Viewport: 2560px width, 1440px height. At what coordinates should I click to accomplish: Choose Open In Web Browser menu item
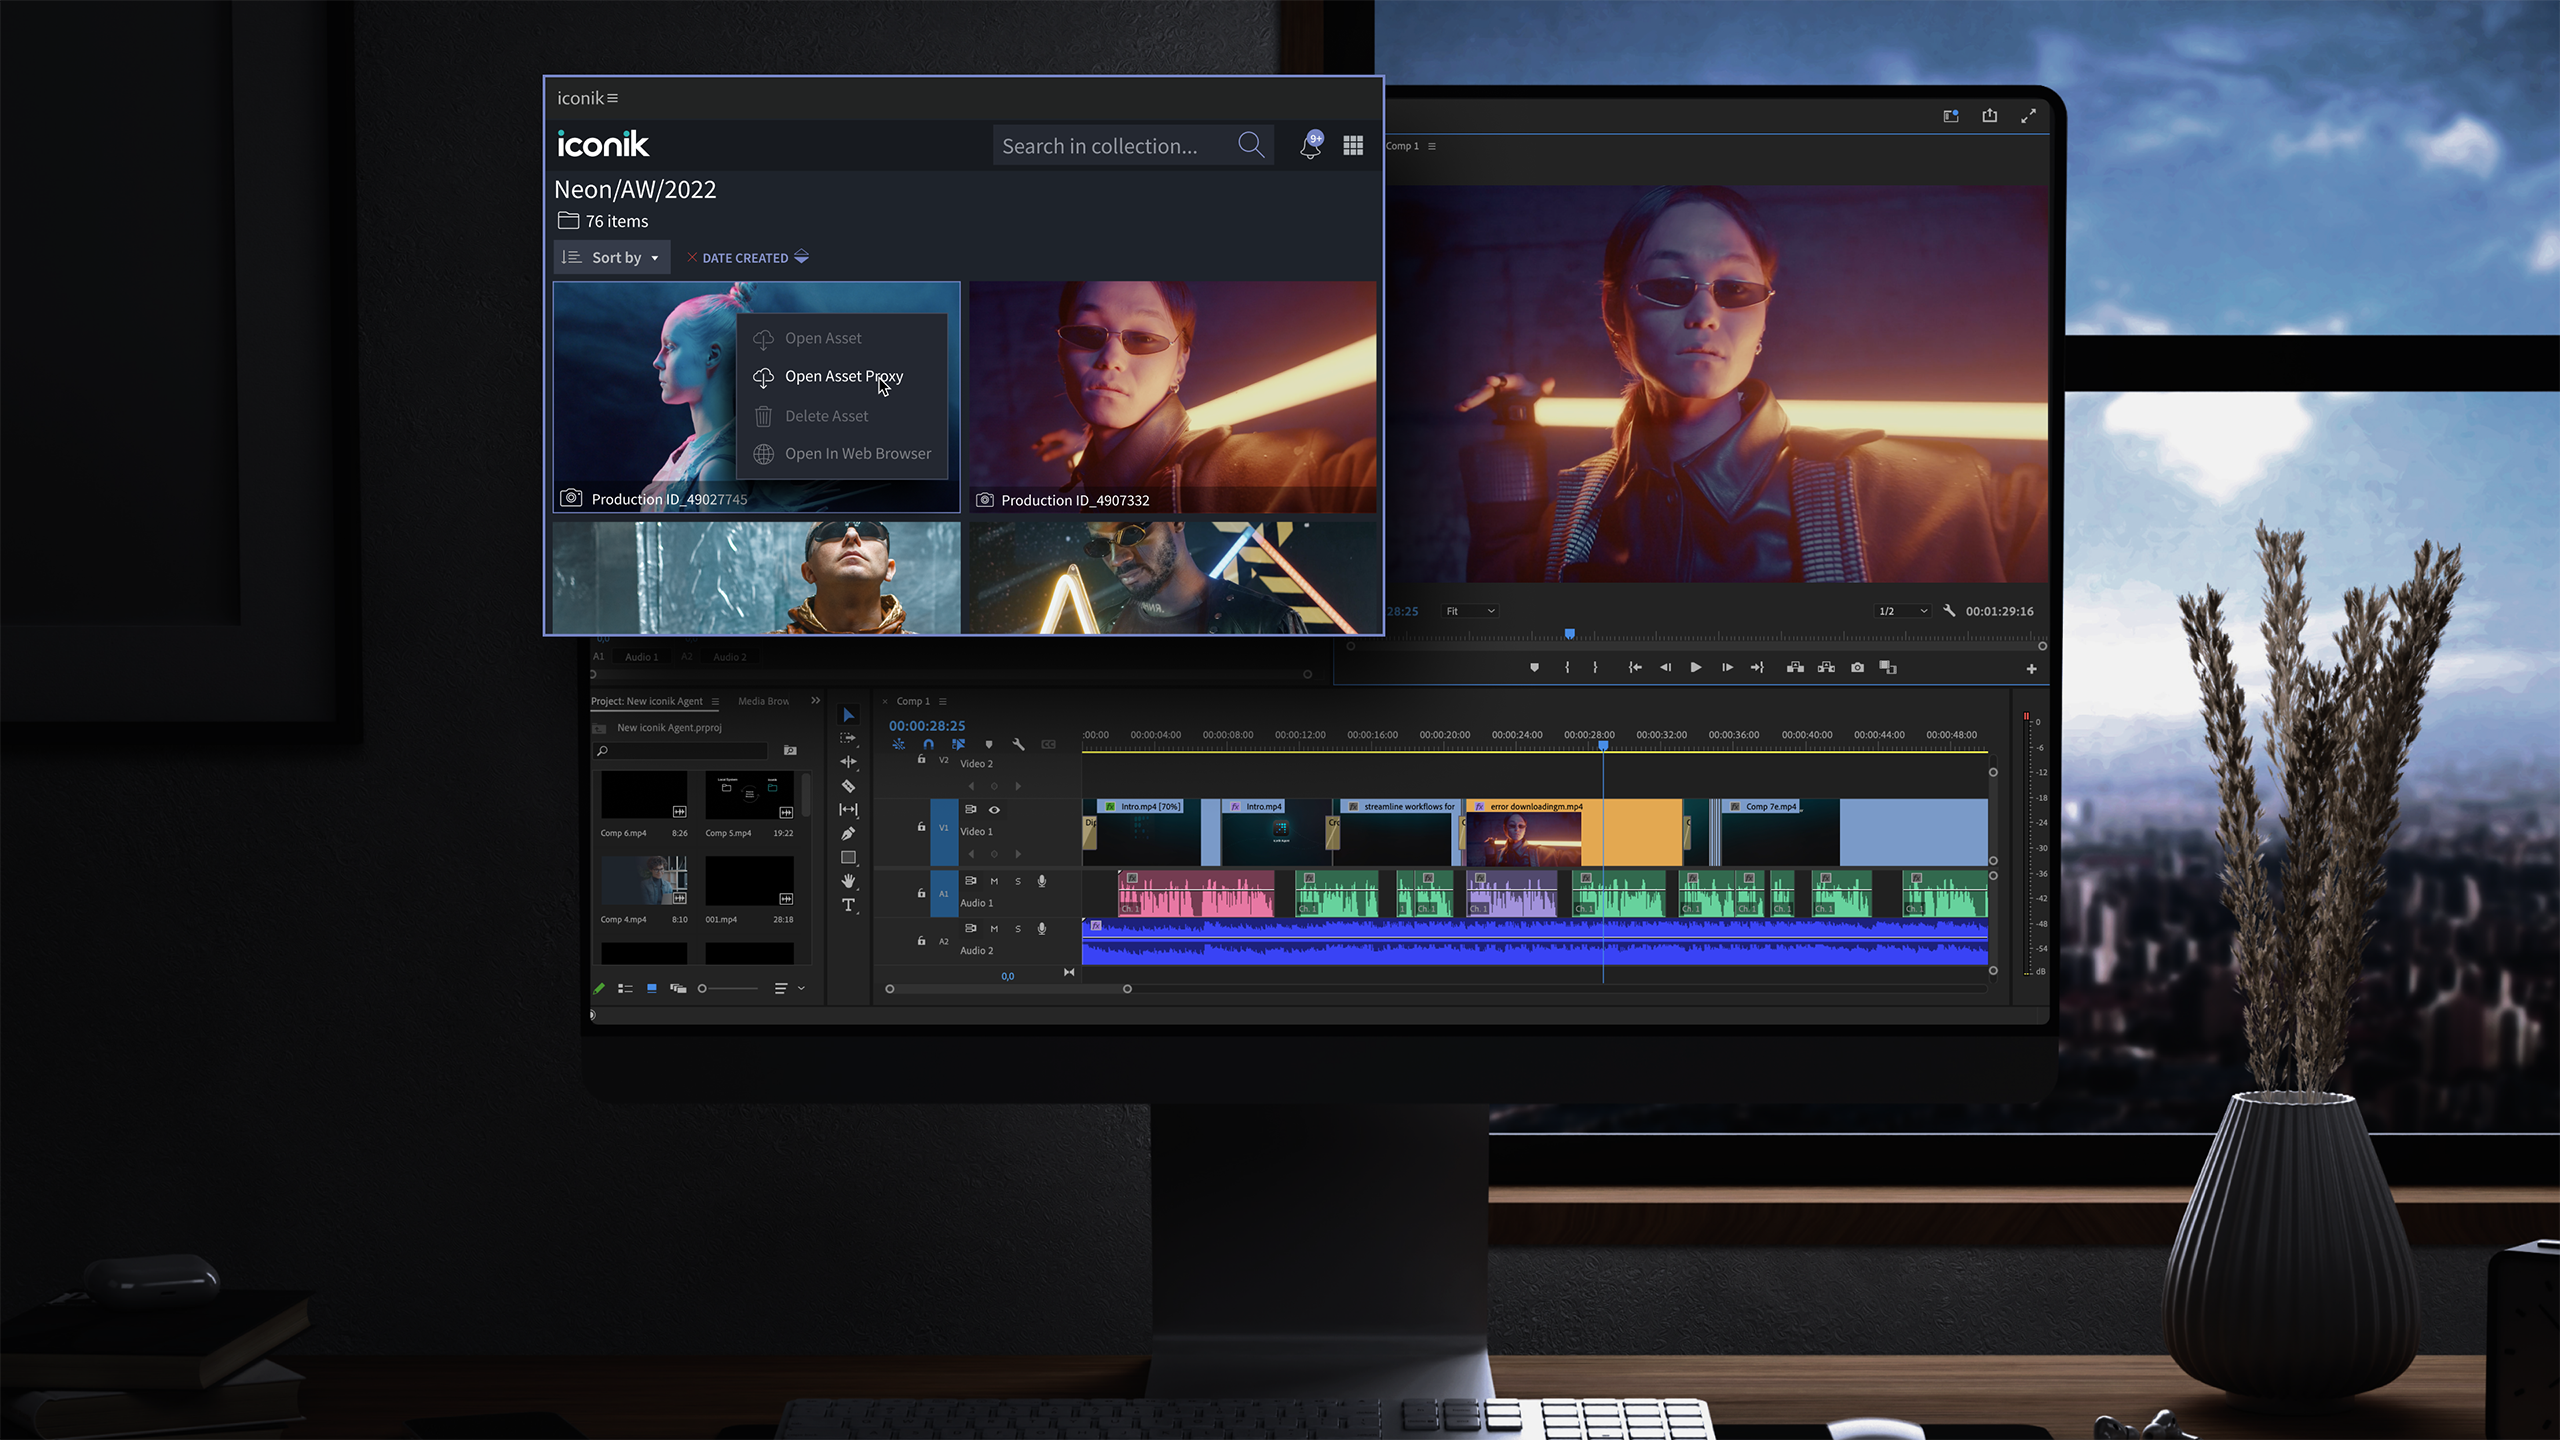[857, 454]
